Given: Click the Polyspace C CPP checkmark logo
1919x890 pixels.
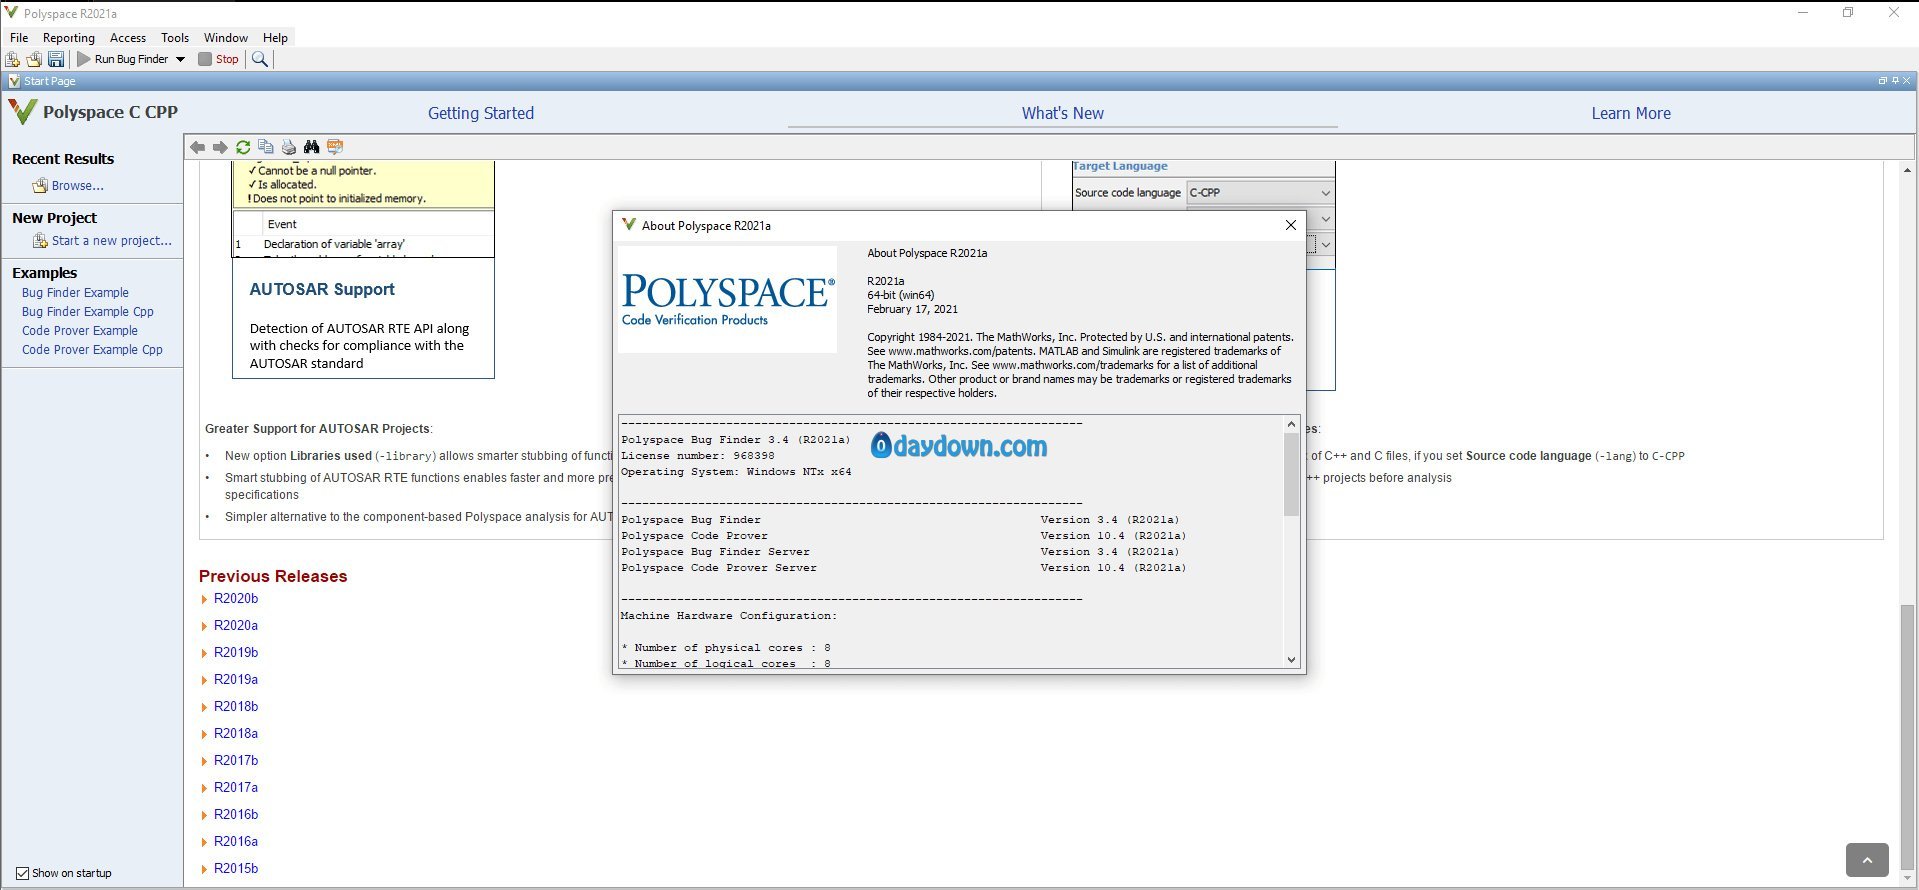Looking at the screenshot, I should click(x=22, y=112).
